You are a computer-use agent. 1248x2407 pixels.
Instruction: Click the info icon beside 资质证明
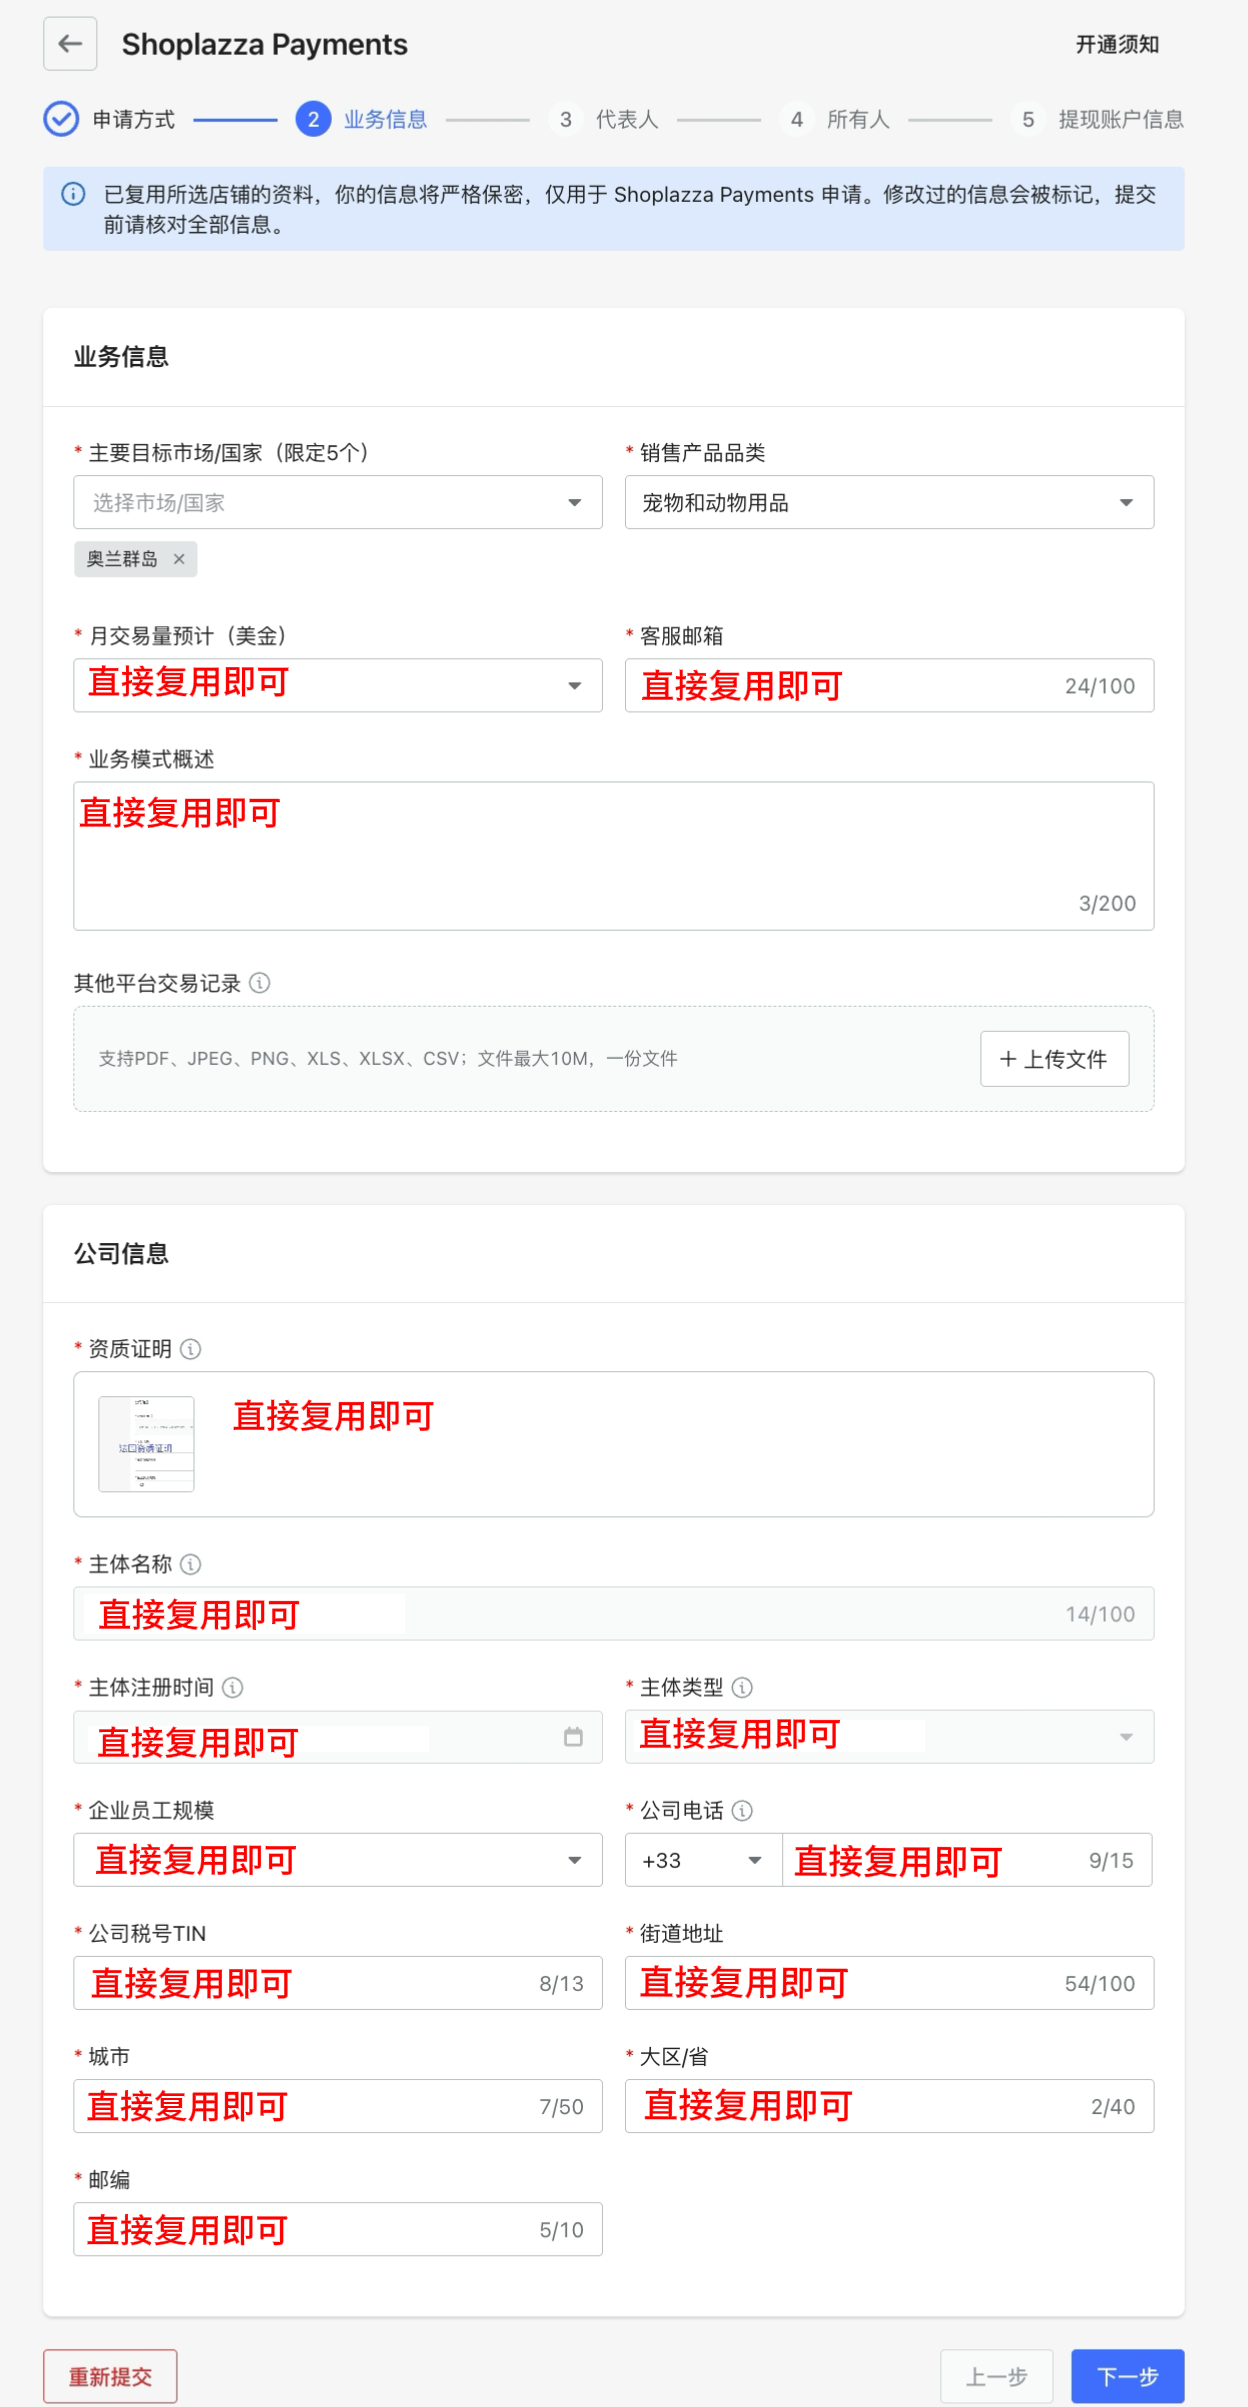191,1349
